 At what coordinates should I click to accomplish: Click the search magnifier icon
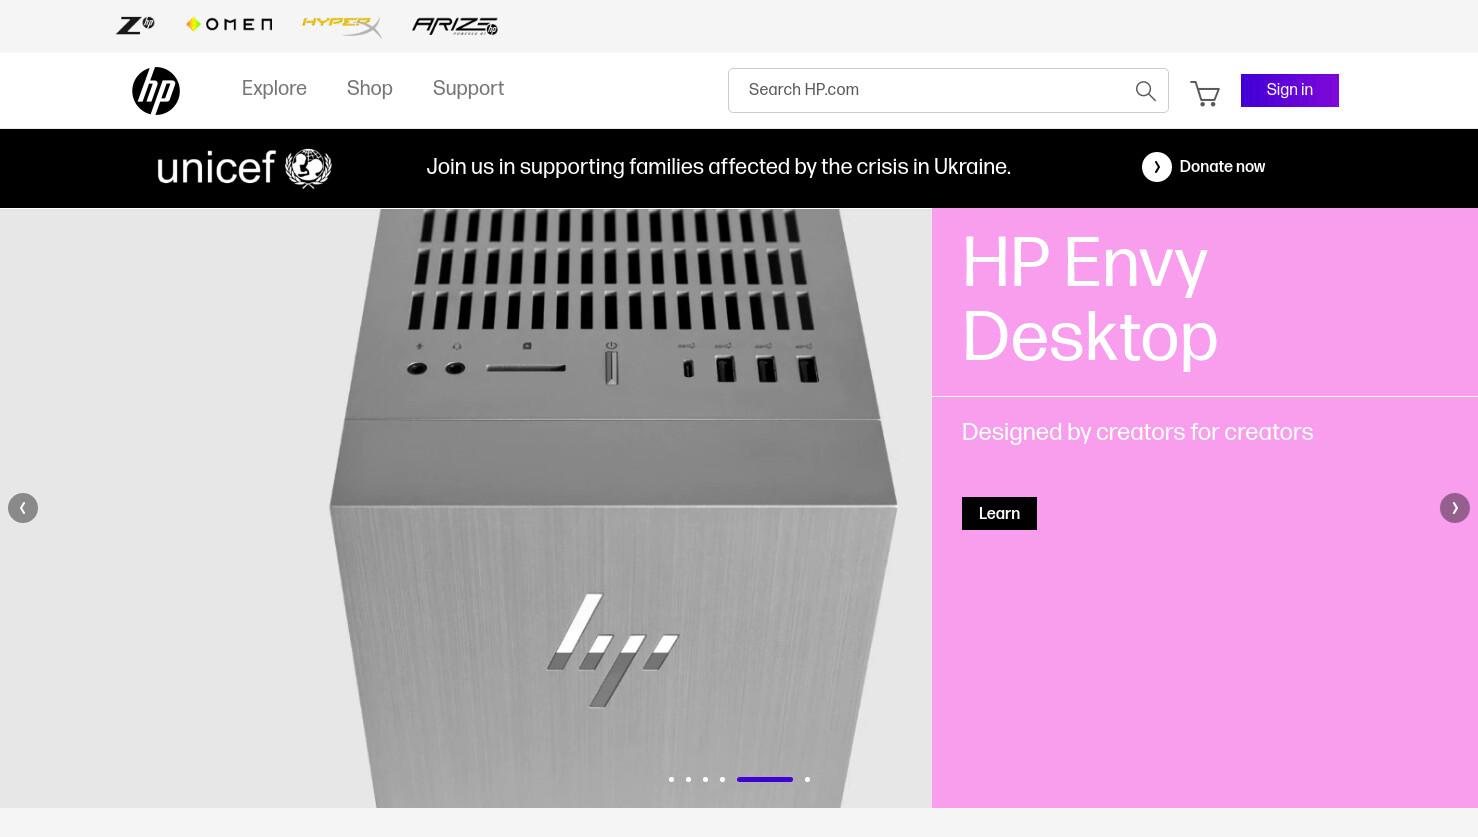(1146, 91)
